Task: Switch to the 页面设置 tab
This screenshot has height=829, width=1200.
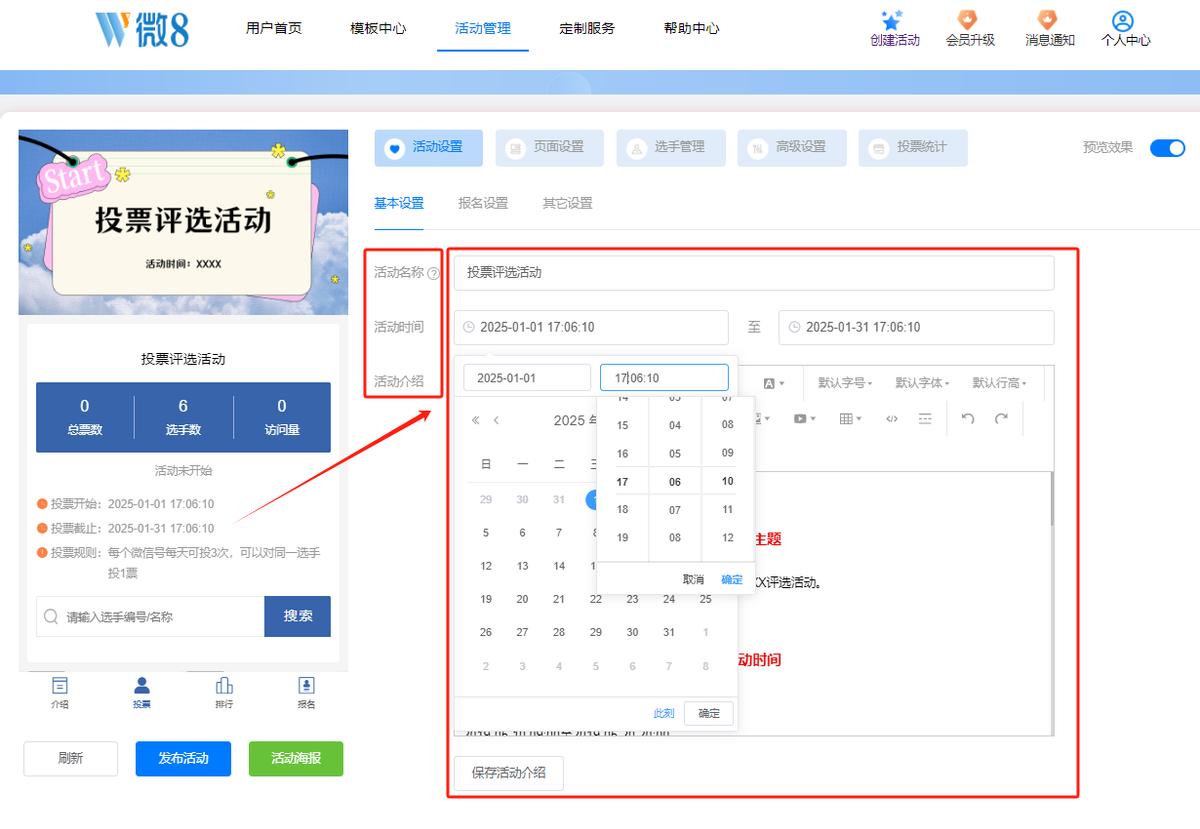Action: [549, 148]
